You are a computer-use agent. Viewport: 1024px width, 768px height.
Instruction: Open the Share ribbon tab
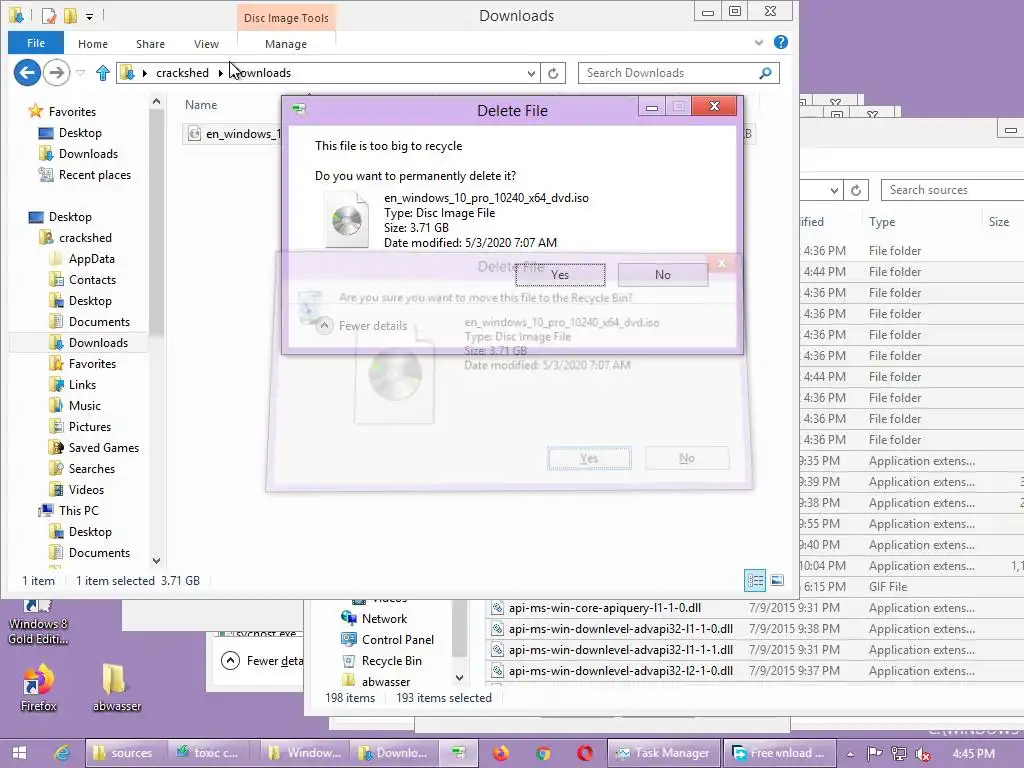(x=150, y=44)
